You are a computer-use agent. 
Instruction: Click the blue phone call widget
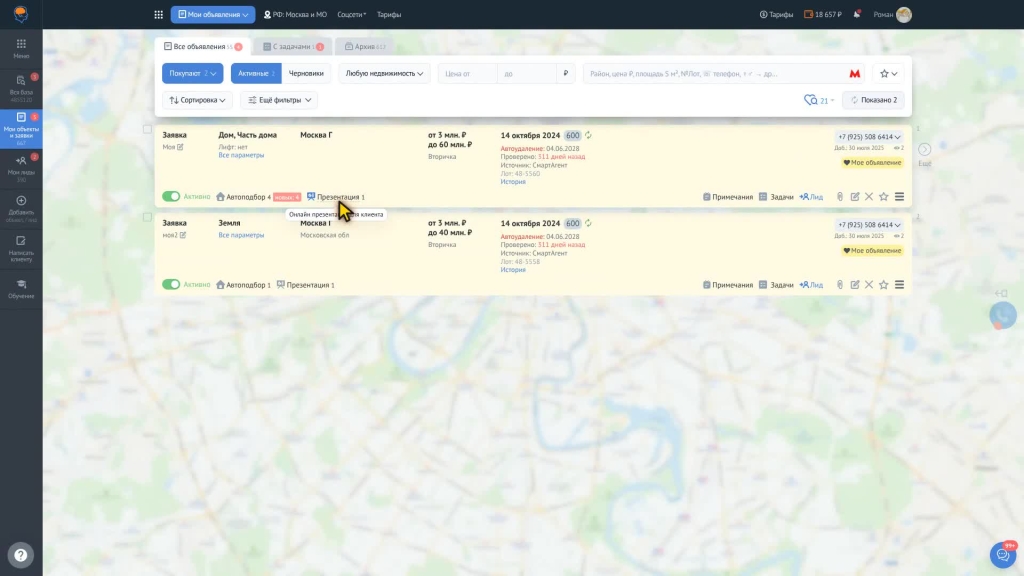1003,315
